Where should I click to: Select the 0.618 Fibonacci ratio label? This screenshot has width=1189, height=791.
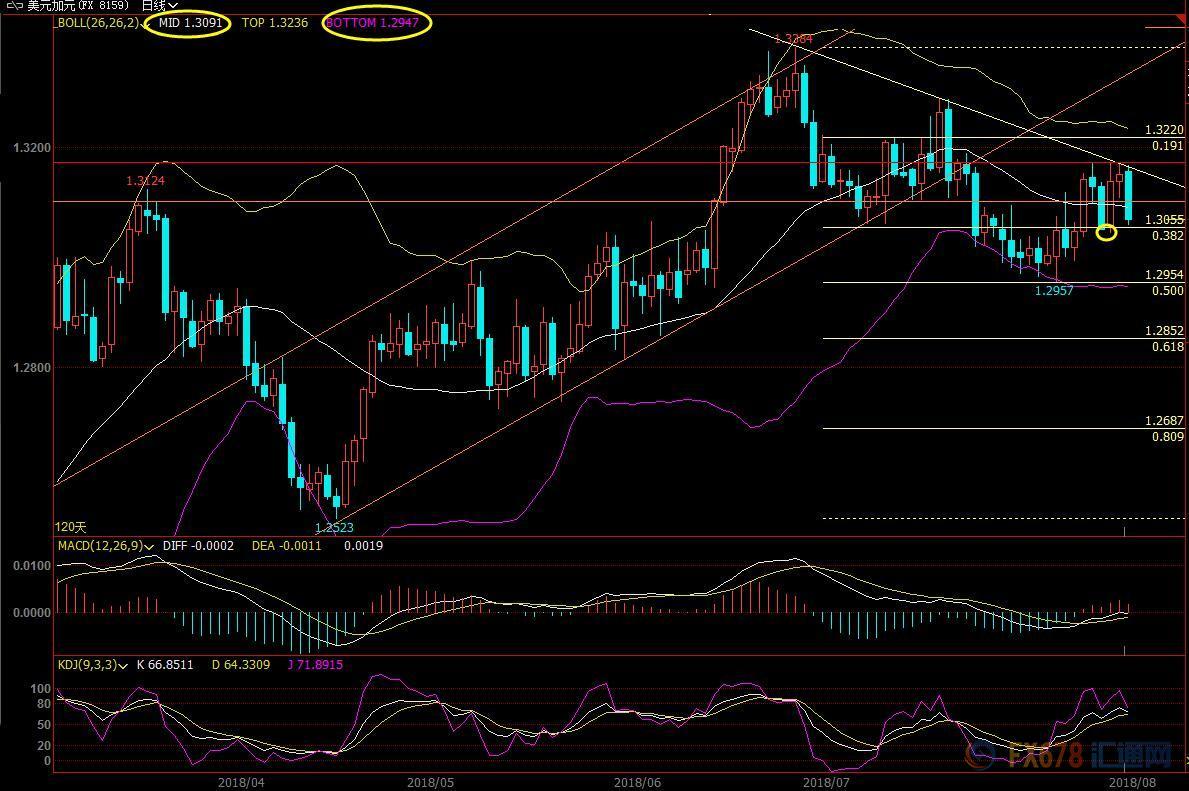pos(1168,347)
